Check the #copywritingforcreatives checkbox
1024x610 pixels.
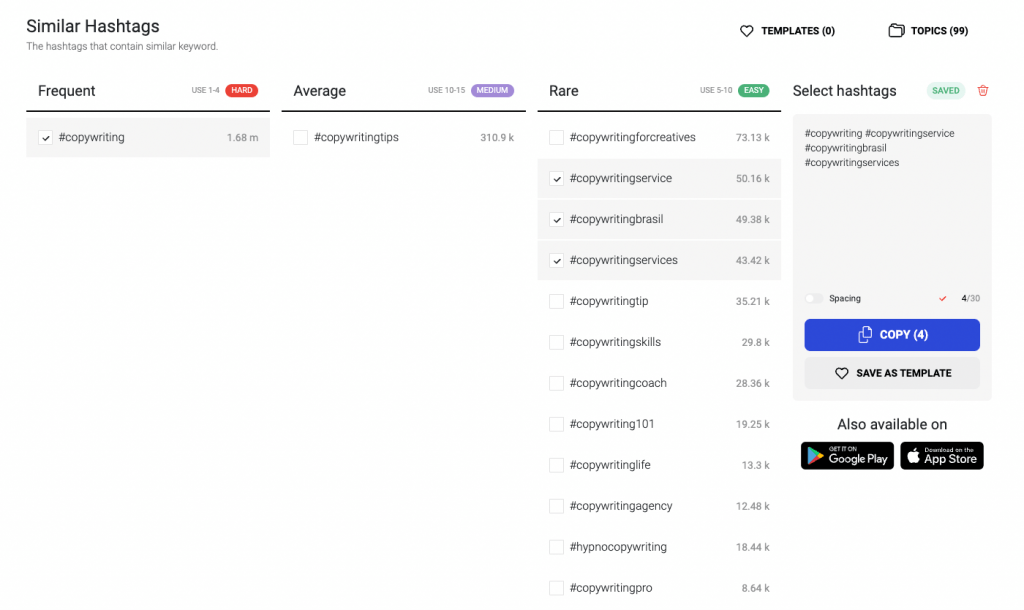point(556,138)
